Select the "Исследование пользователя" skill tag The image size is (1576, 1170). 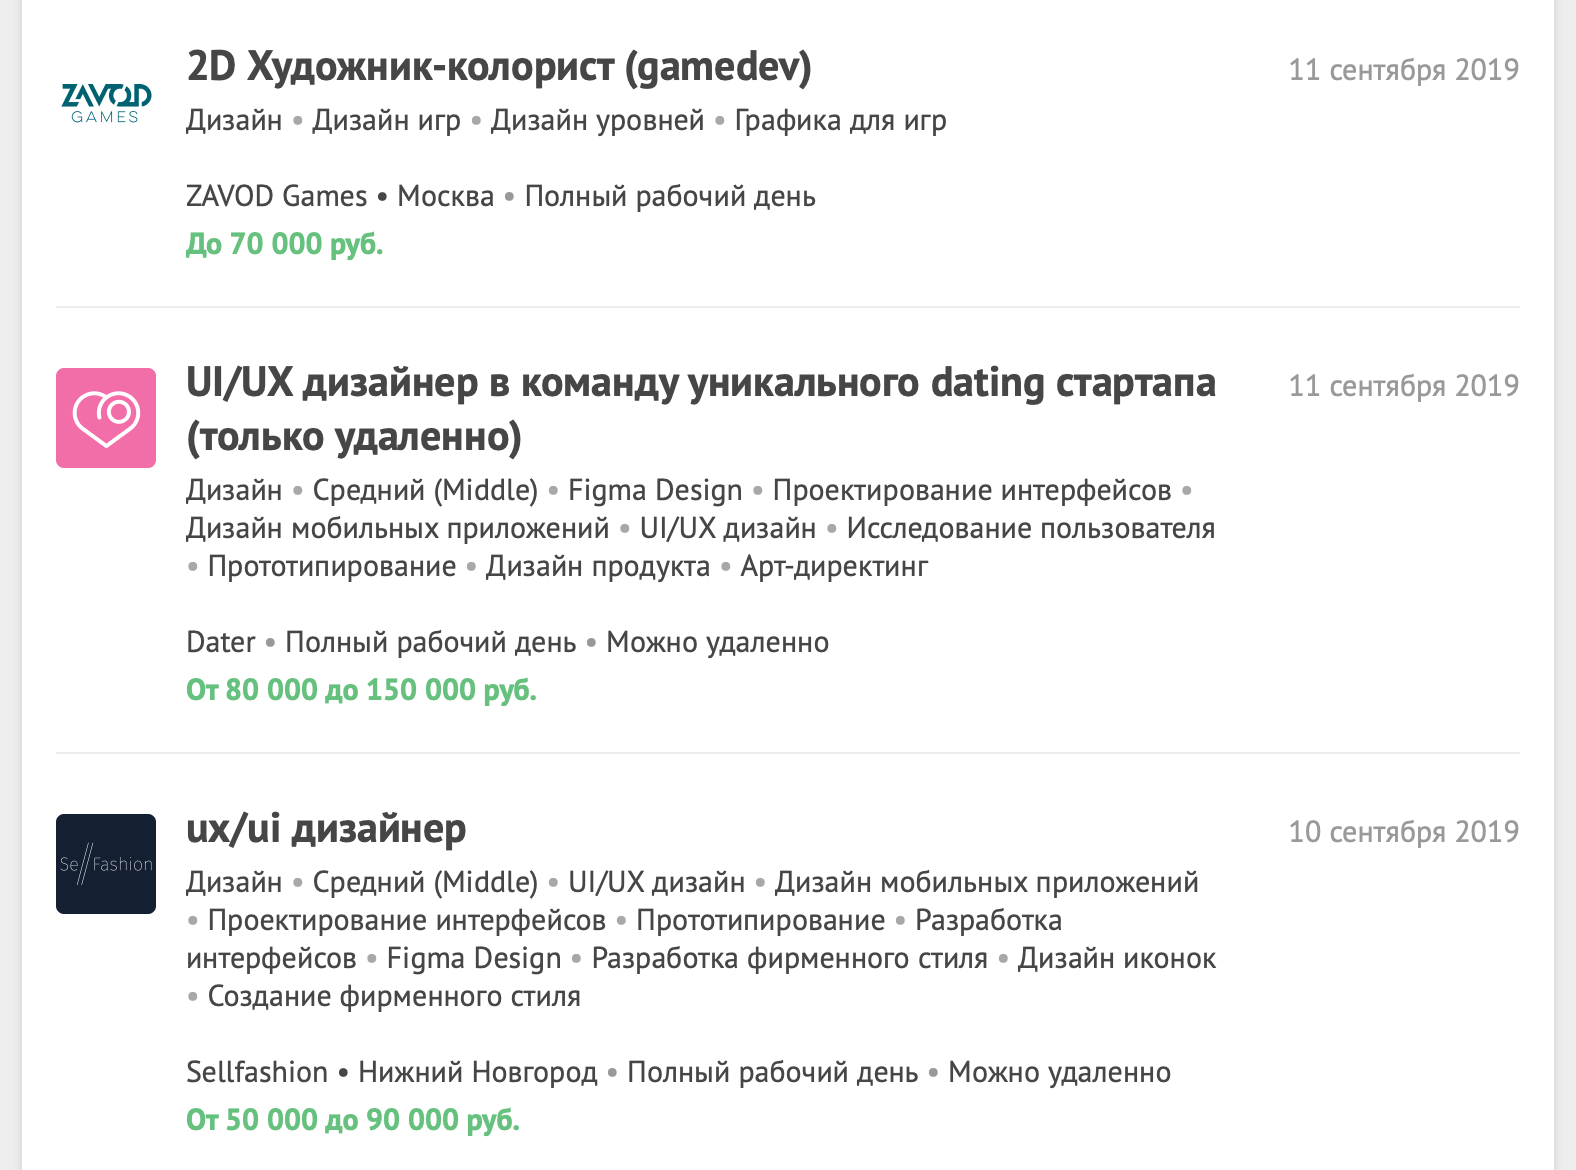pos(1031,528)
